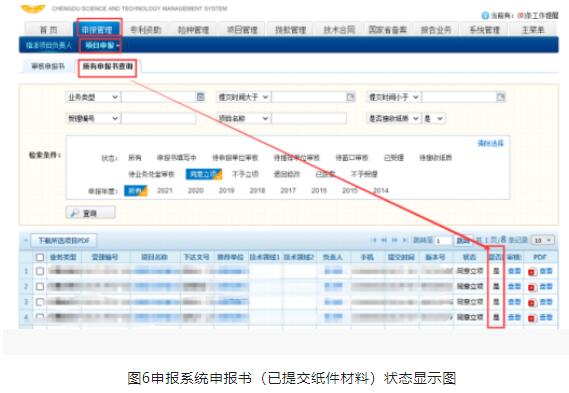Image resolution: width=569 pixels, height=393 pixels.
Task: Switch to the 所有申报书查询 sub-tab
Action: pos(108,66)
